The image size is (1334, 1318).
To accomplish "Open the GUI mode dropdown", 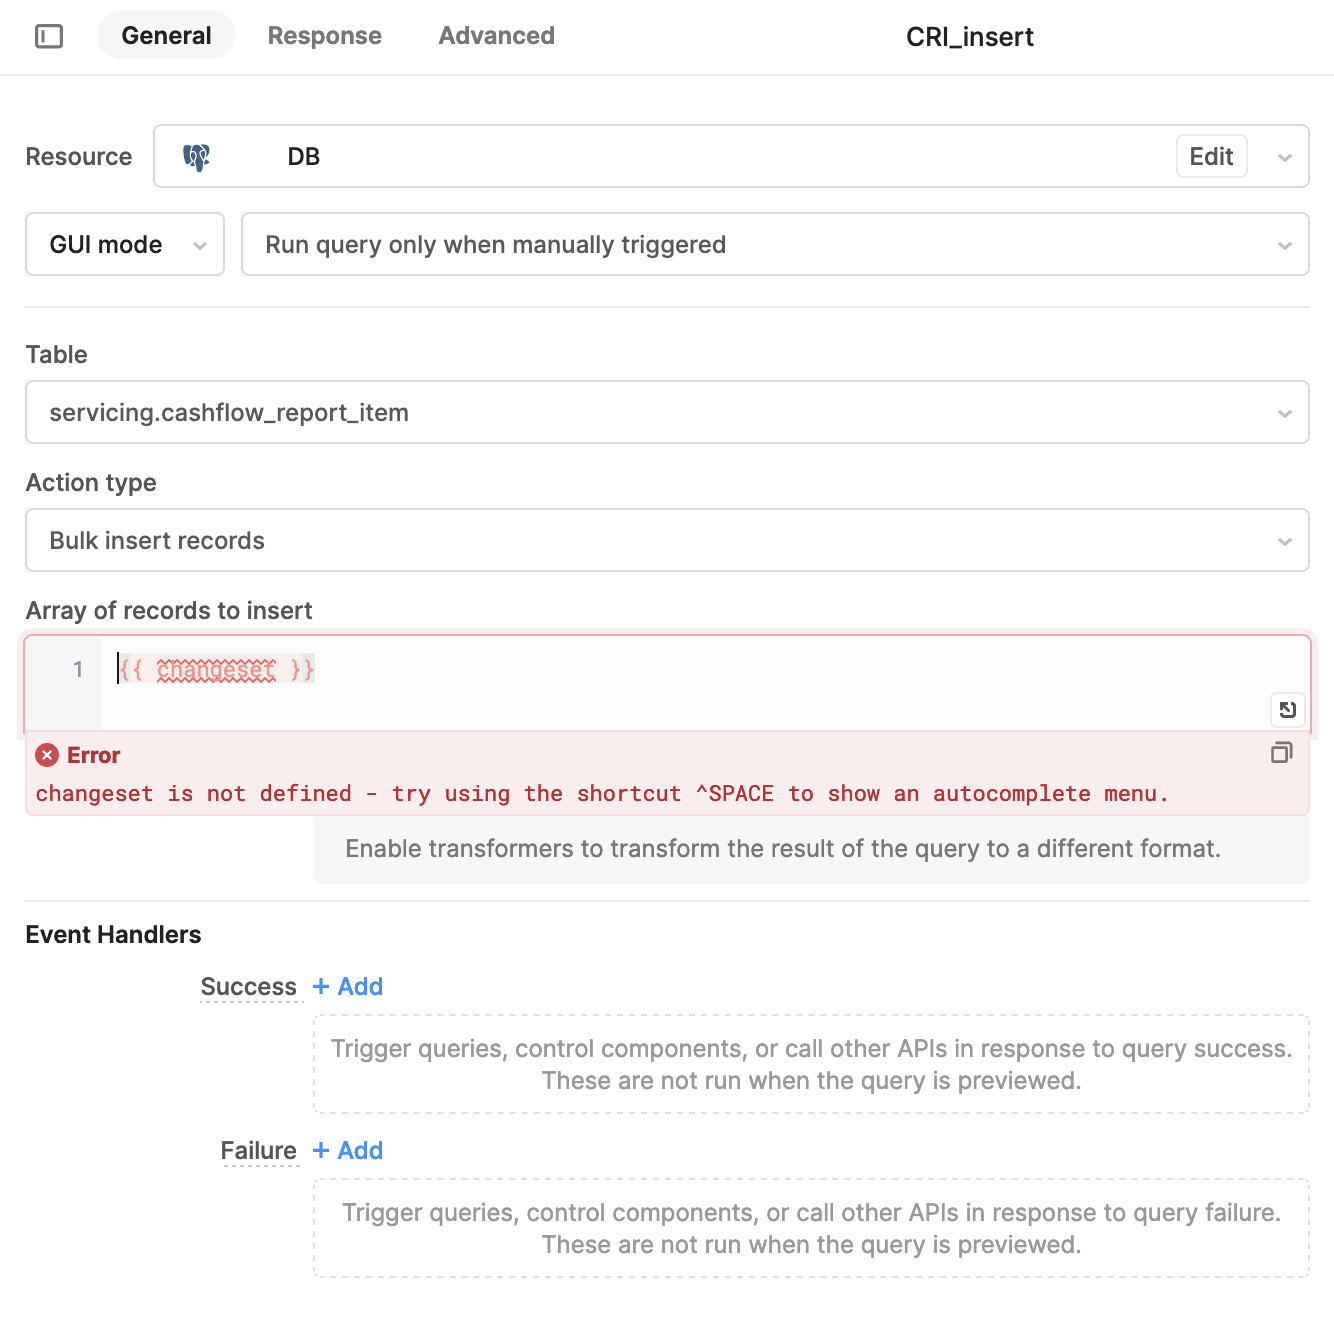I will coord(125,244).
